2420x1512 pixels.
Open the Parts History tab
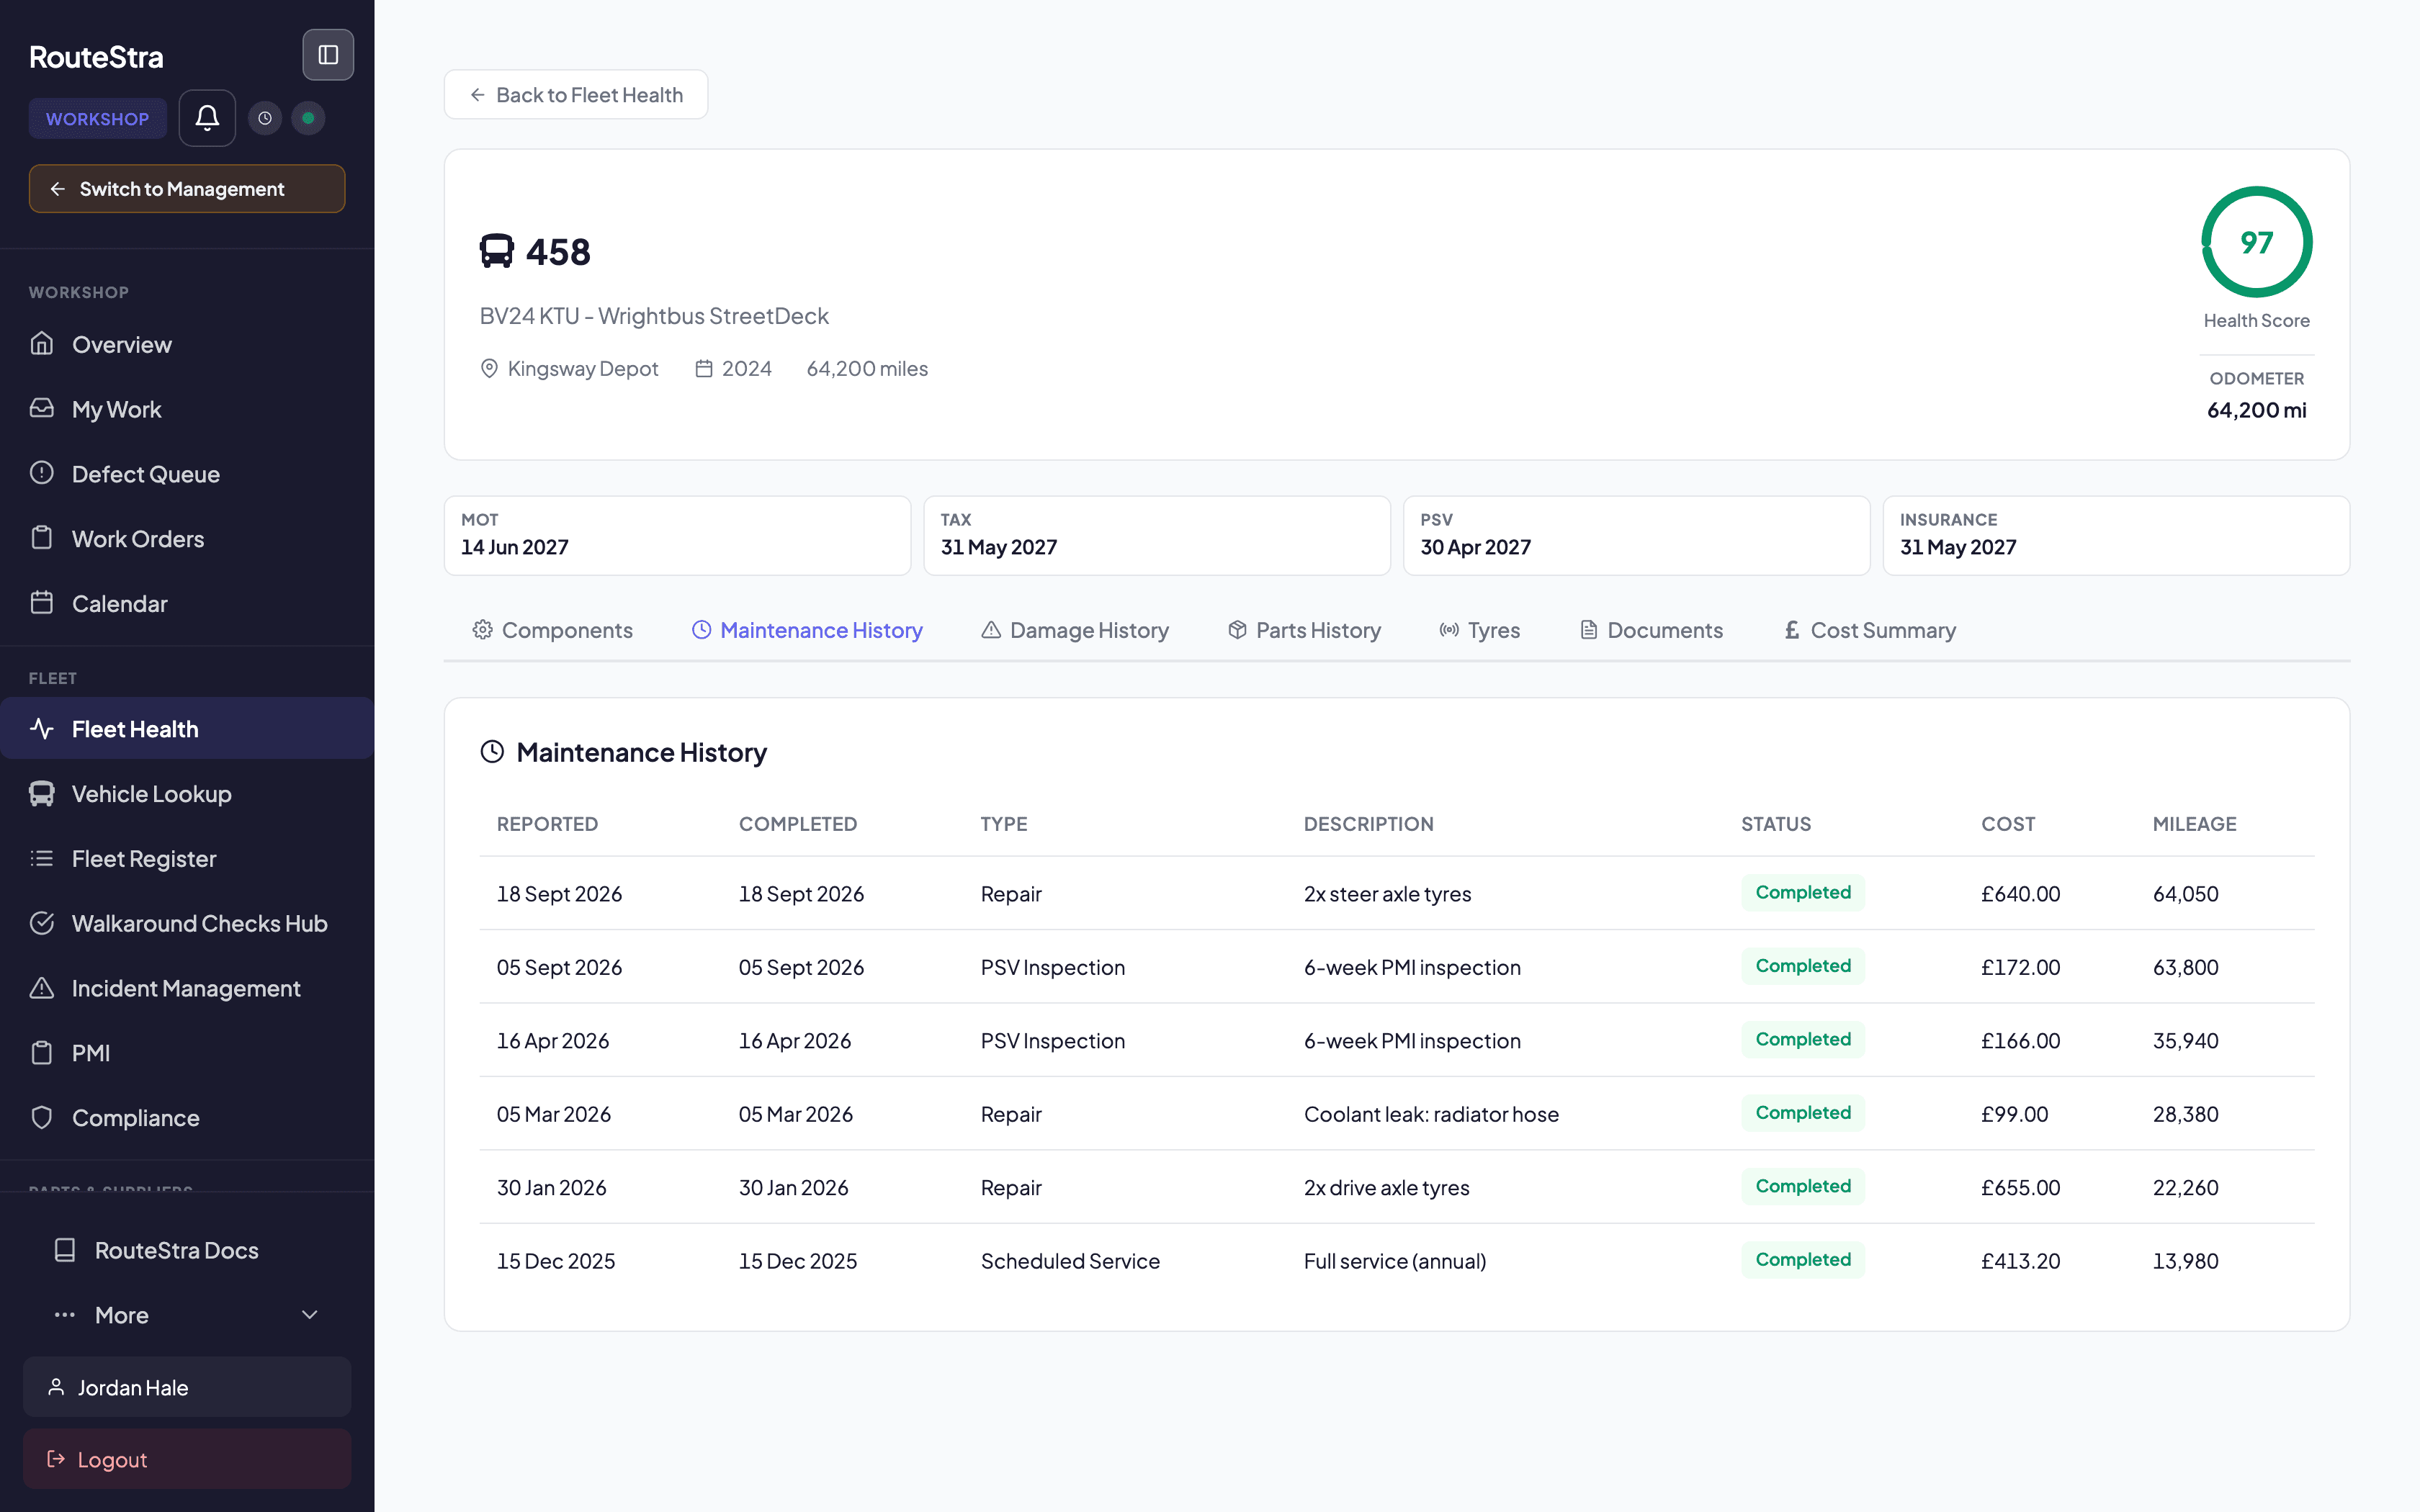point(1304,630)
